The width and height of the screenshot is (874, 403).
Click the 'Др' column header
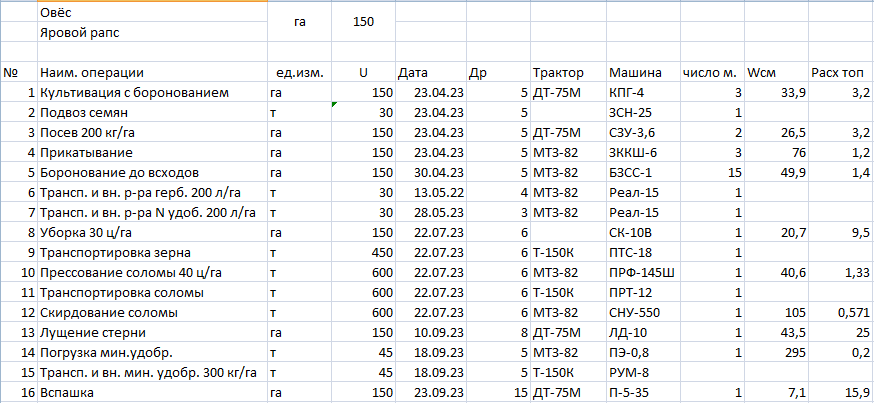coord(498,72)
